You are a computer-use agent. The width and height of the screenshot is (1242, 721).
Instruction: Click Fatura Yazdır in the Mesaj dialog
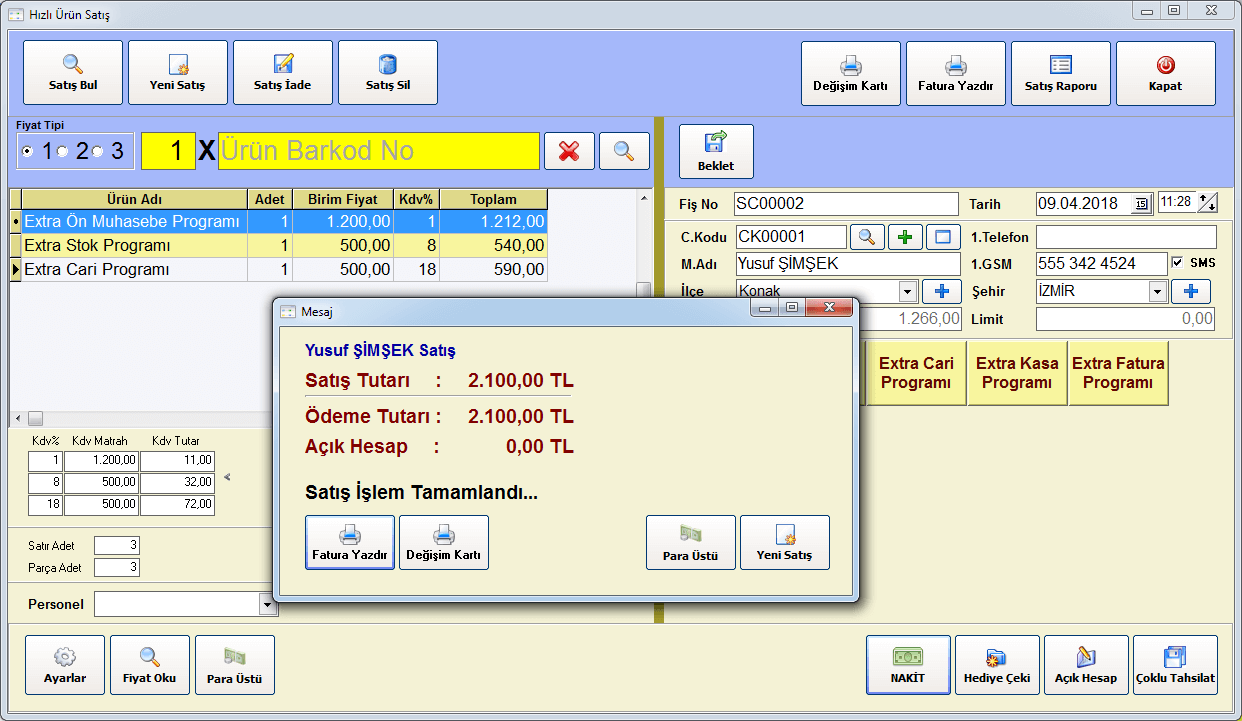pyautogui.click(x=350, y=543)
